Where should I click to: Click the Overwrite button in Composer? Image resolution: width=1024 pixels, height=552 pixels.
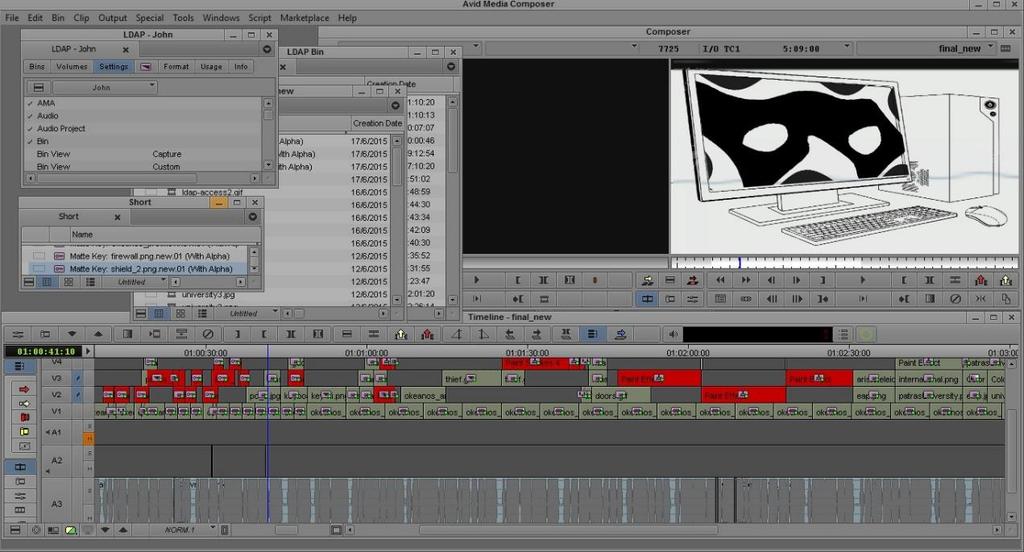692,280
